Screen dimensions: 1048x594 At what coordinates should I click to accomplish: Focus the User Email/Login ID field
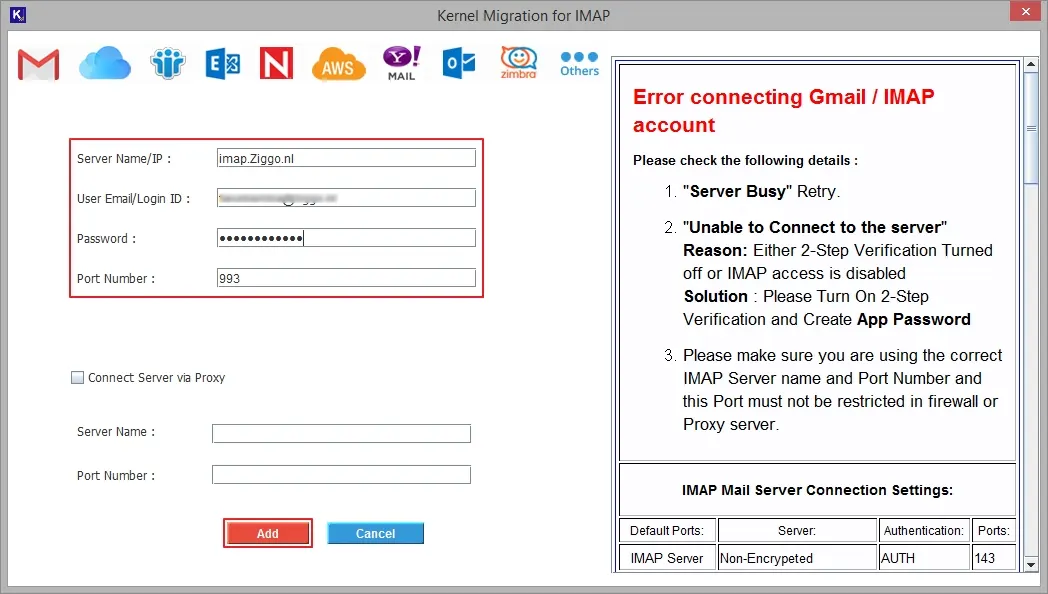[346, 198]
